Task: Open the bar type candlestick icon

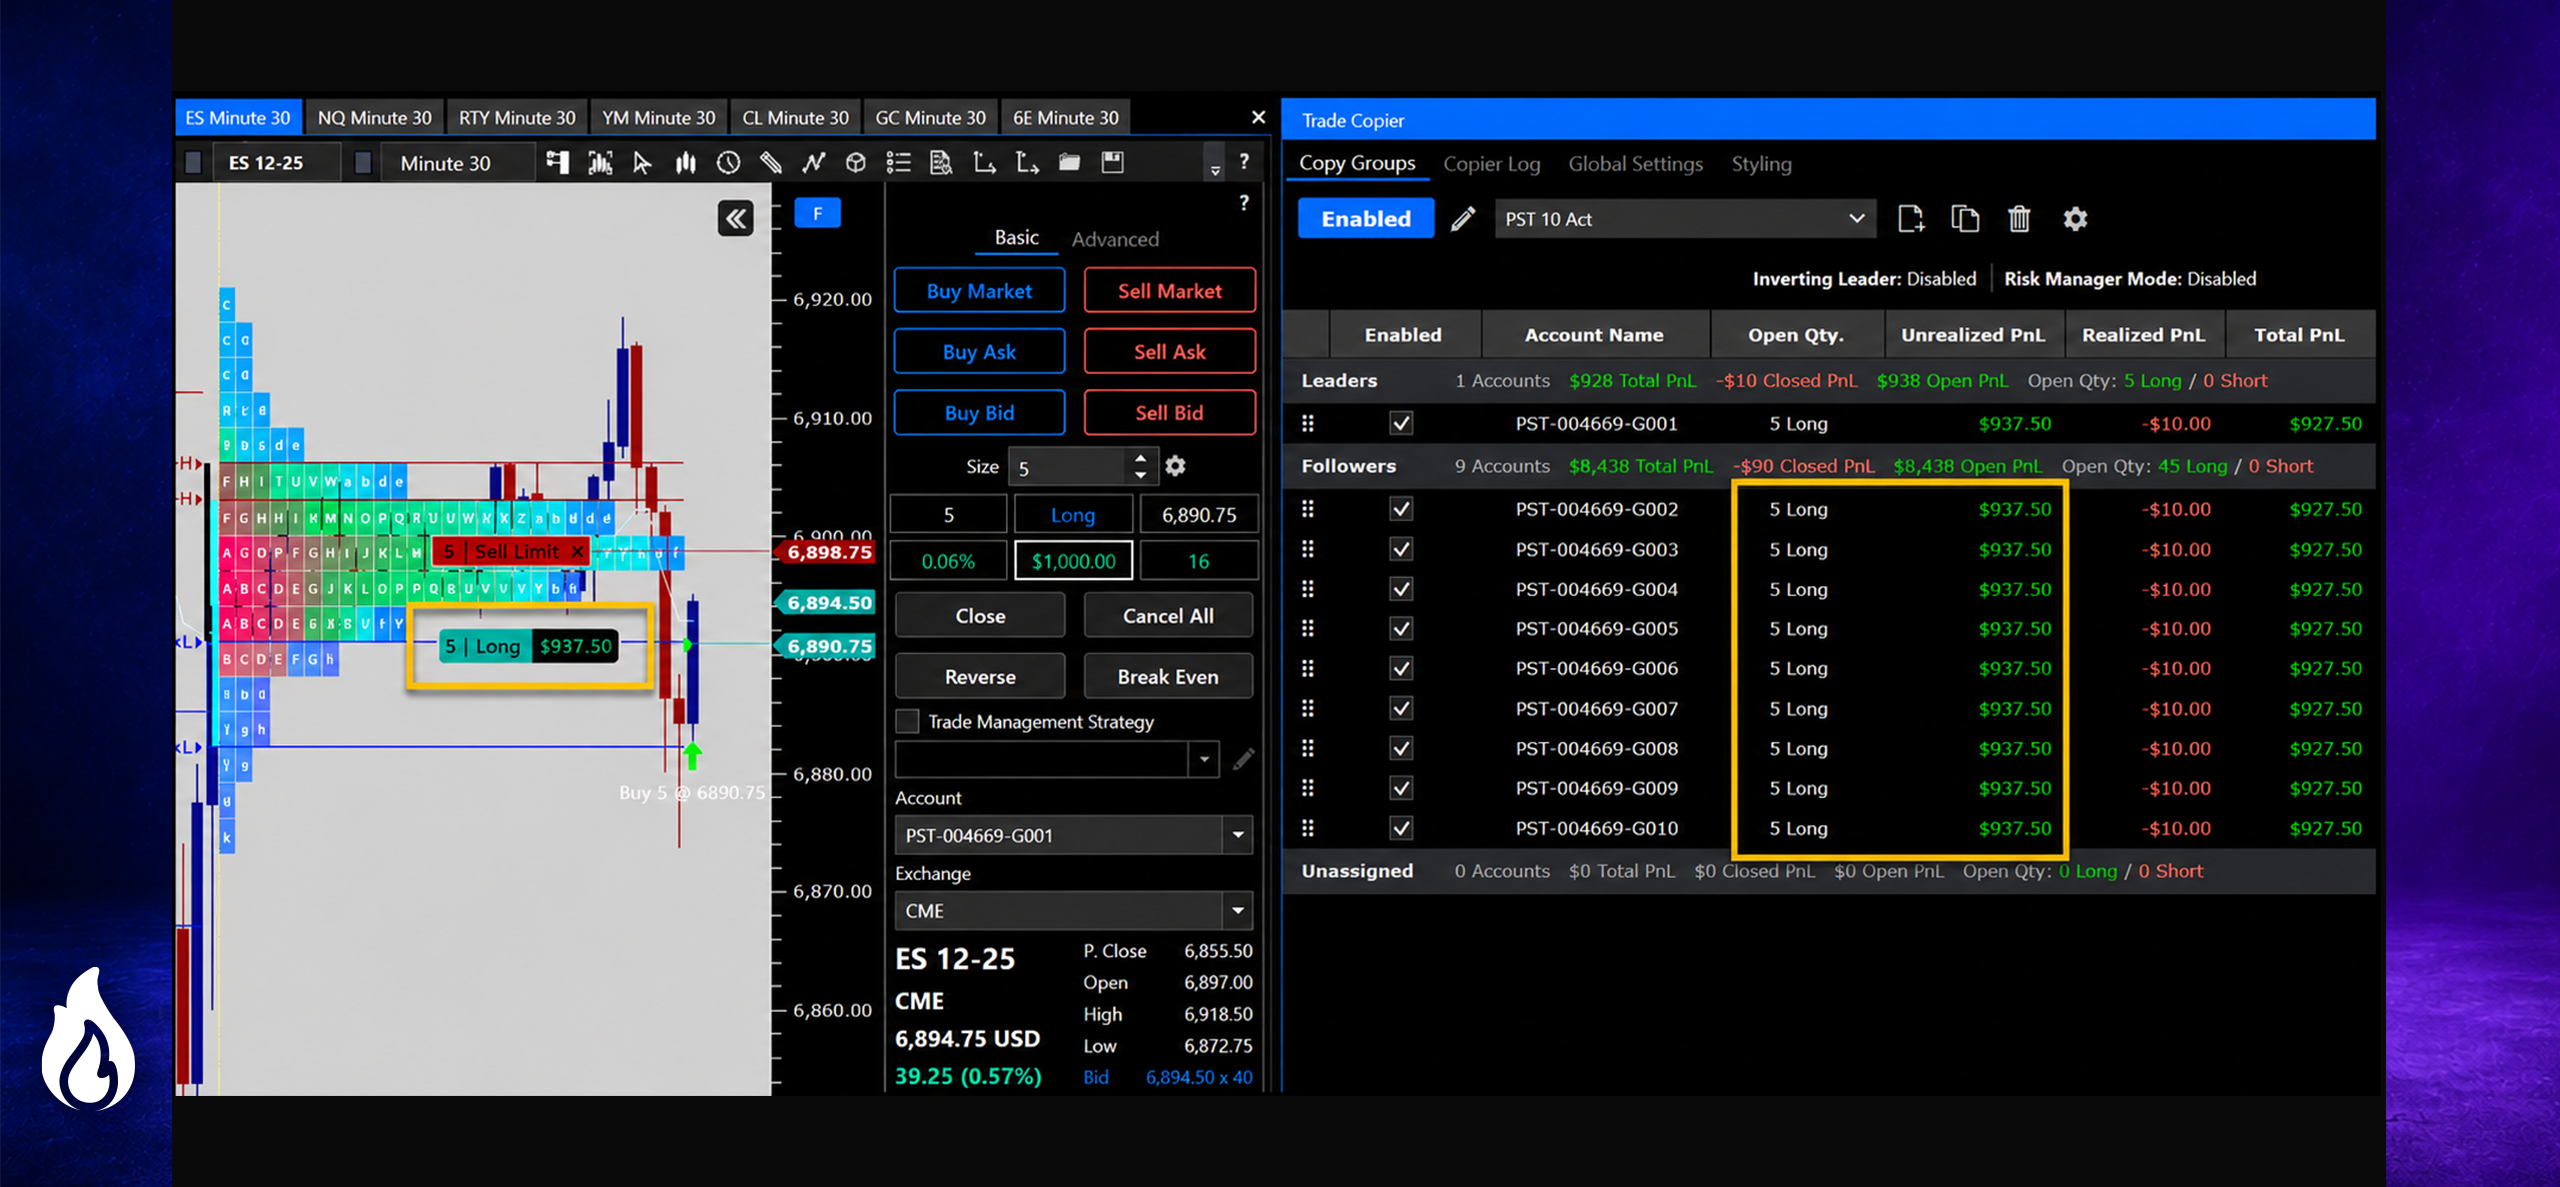Action: point(685,163)
